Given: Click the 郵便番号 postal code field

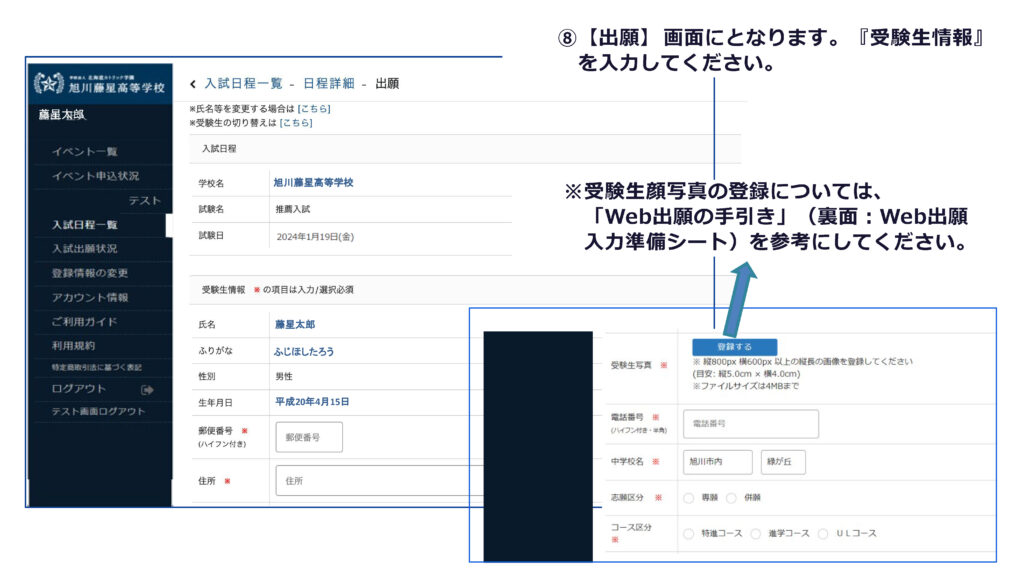Looking at the screenshot, I should [x=309, y=437].
